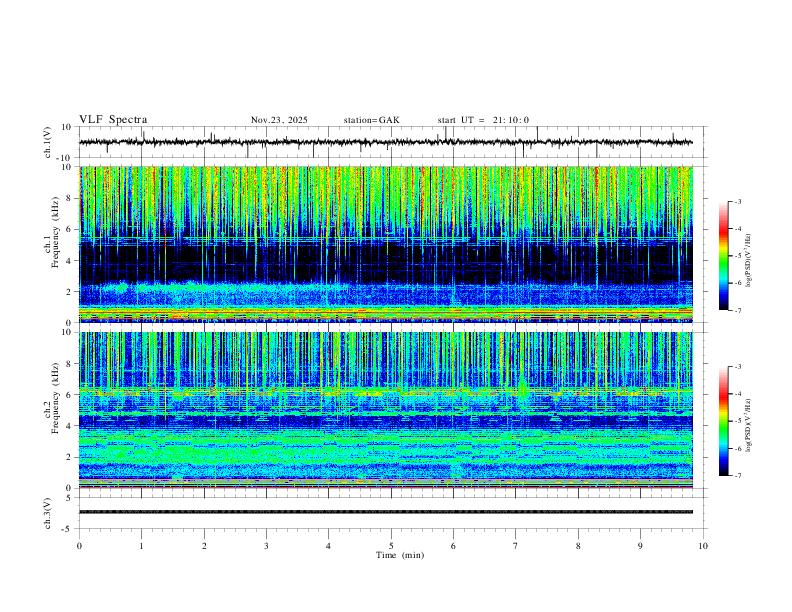Click time axis tick label '3'

pyautogui.click(x=266, y=546)
